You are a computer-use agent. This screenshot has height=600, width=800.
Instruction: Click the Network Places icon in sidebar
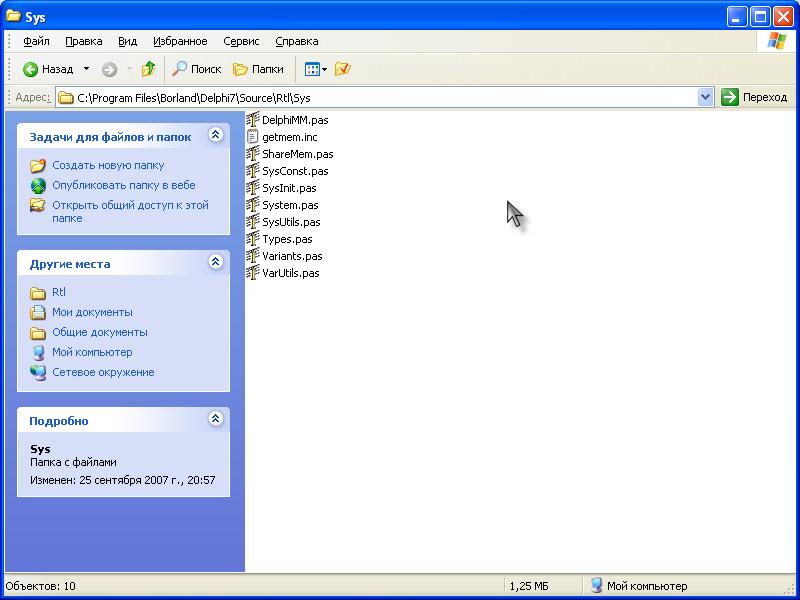coord(38,372)
